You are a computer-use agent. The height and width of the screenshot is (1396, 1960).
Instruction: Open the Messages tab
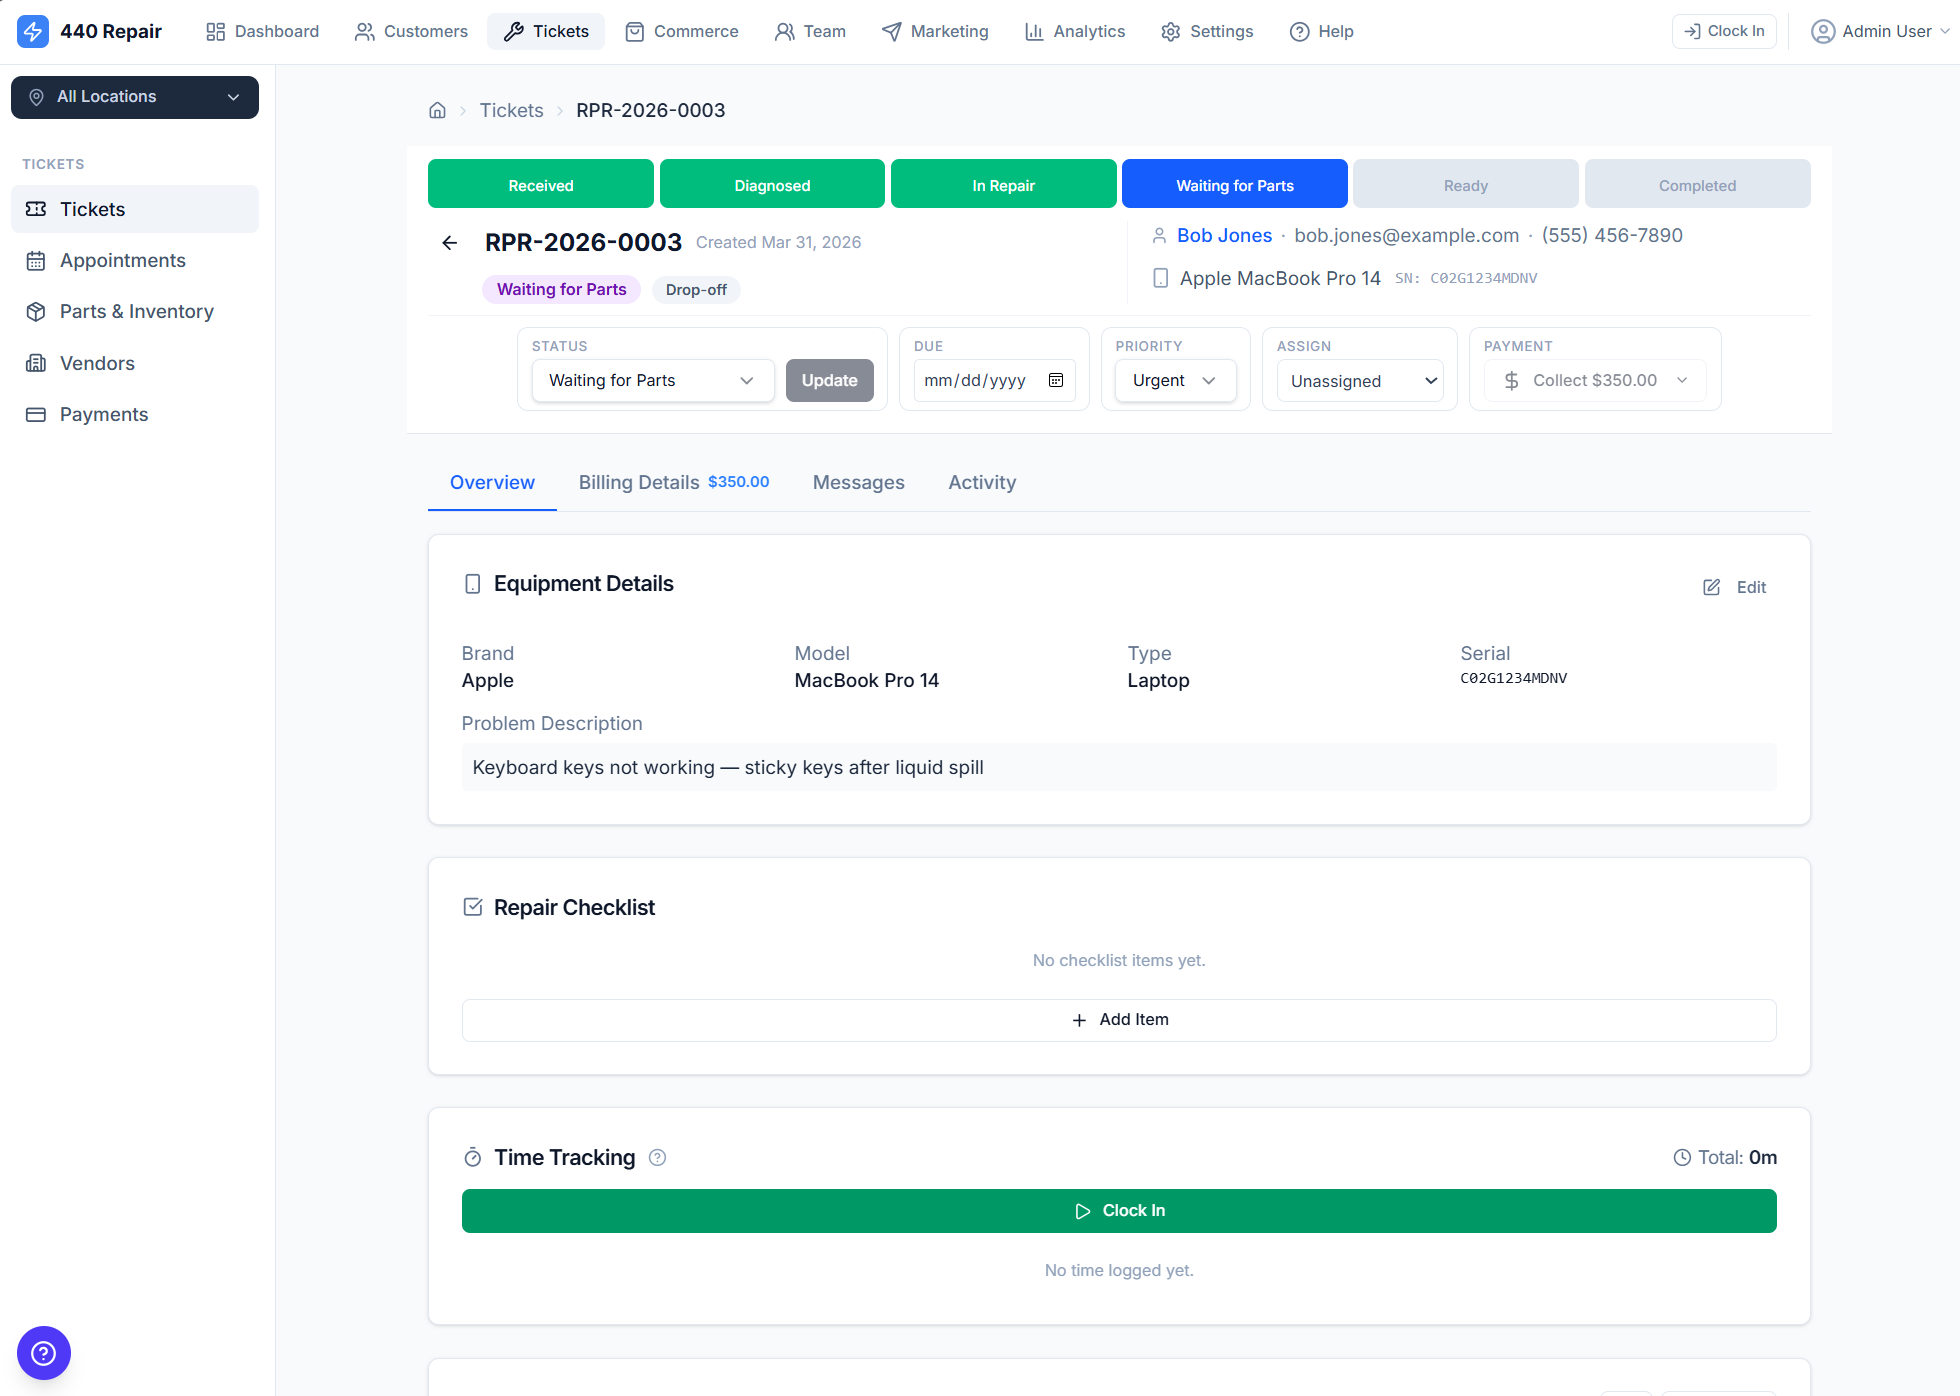(x=858, y=482)
